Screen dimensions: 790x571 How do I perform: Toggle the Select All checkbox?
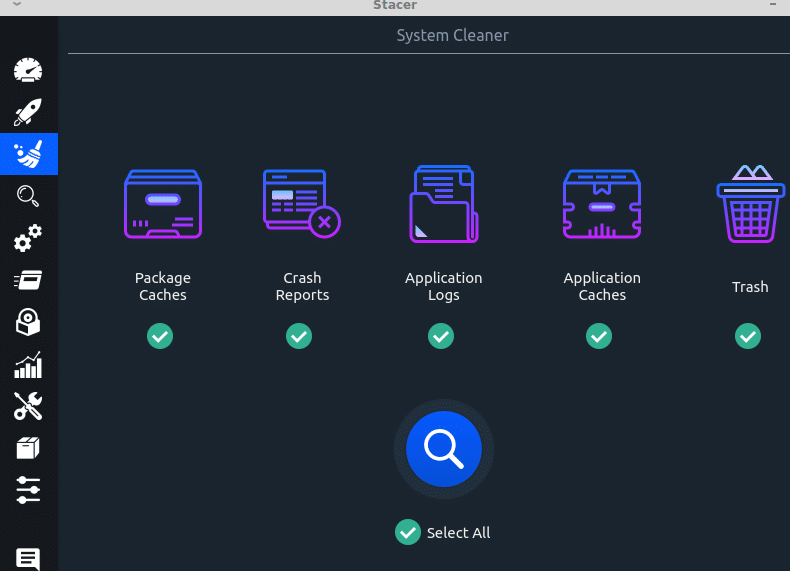(x=408, y=532)
